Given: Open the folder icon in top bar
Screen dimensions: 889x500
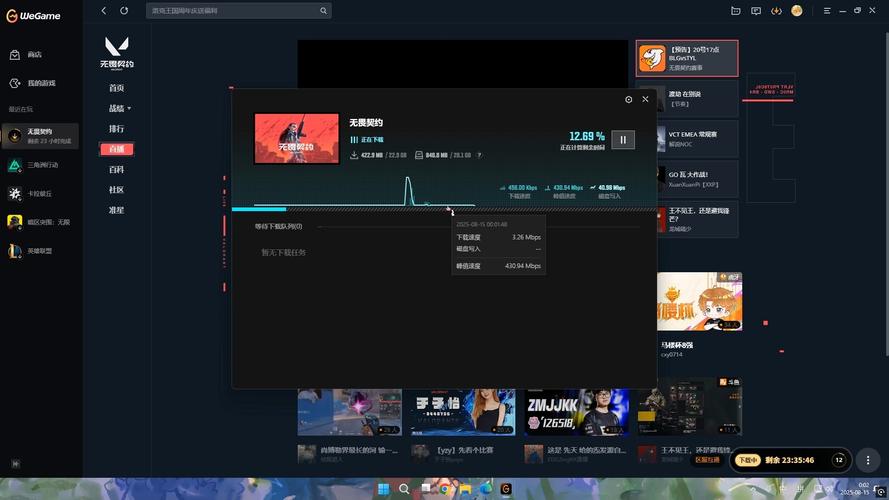Looking at the screenshot, I should click(x=735, y=11).
